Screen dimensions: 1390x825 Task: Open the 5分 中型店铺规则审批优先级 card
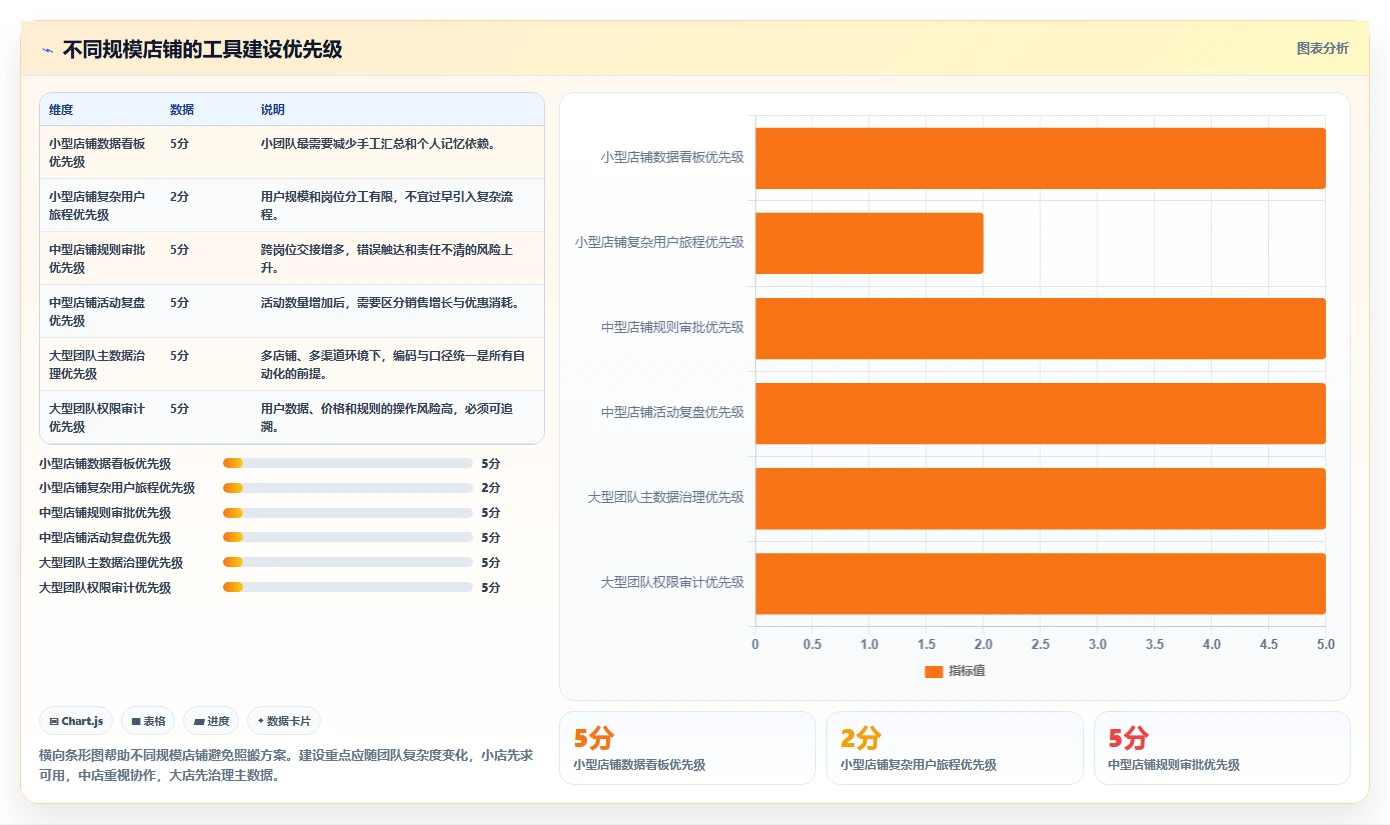(x=1222, y=748)
